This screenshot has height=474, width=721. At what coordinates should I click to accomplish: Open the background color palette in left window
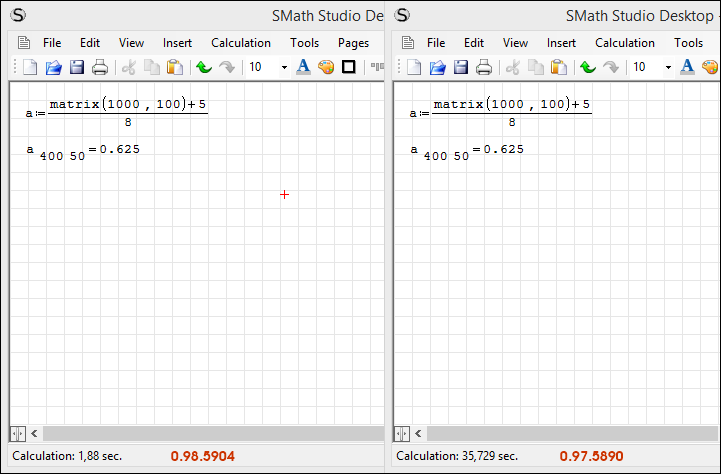tap(326, 67)
